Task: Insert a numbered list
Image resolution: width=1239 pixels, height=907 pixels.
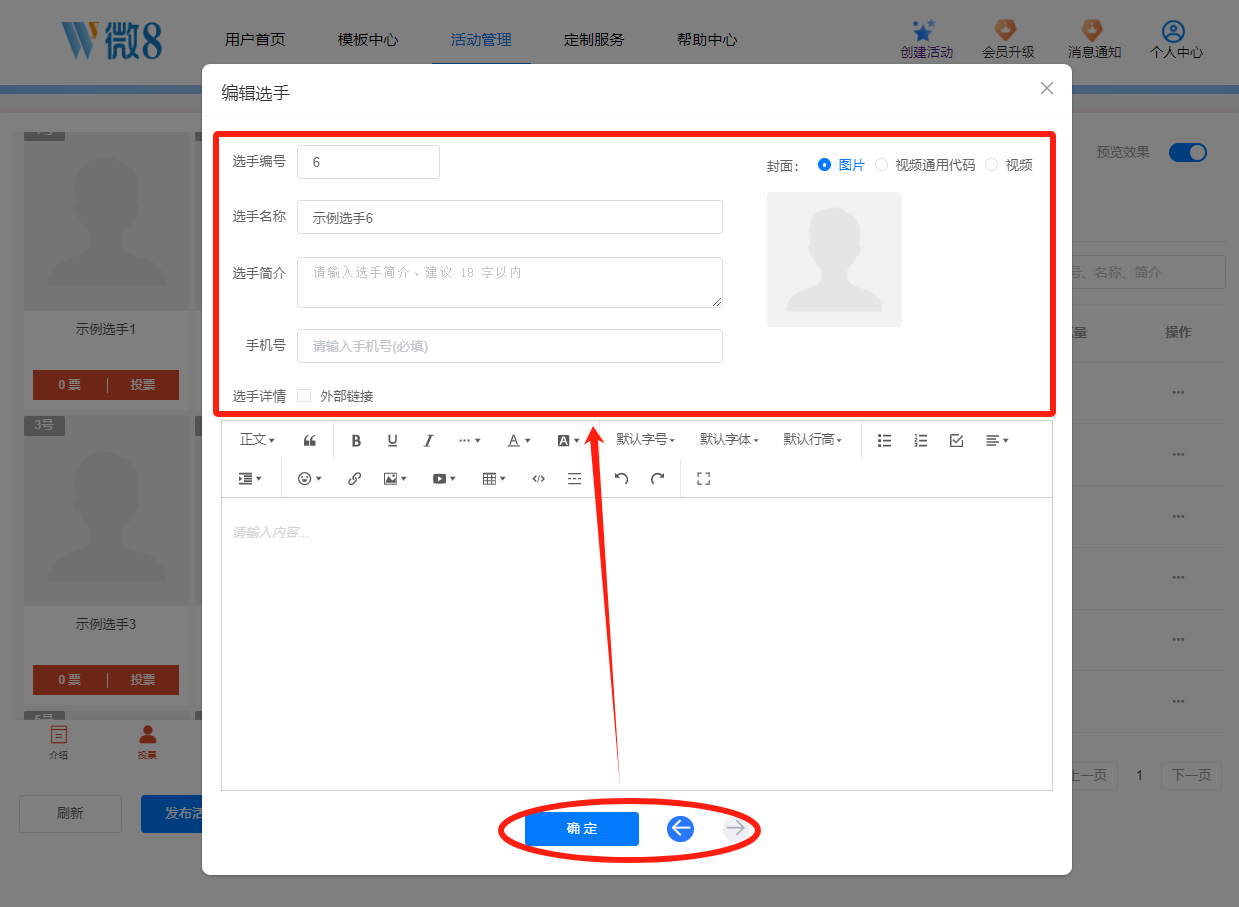Action: [920, 440]
